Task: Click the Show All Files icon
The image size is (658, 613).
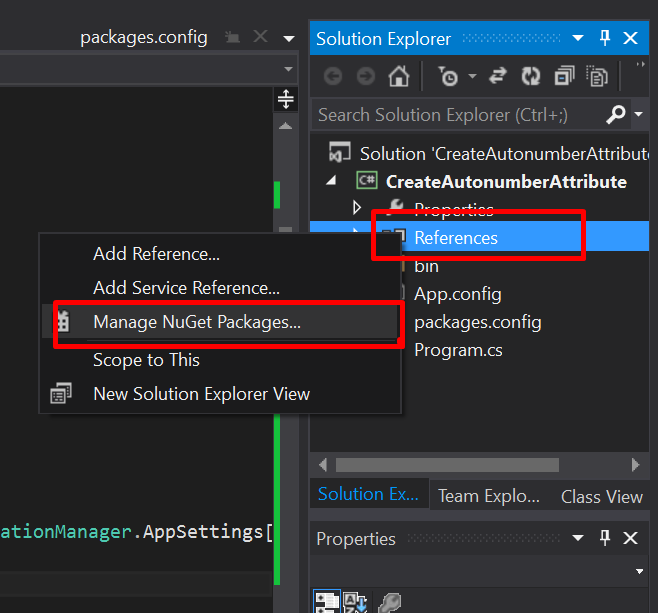Action: (x=597, y=76)
